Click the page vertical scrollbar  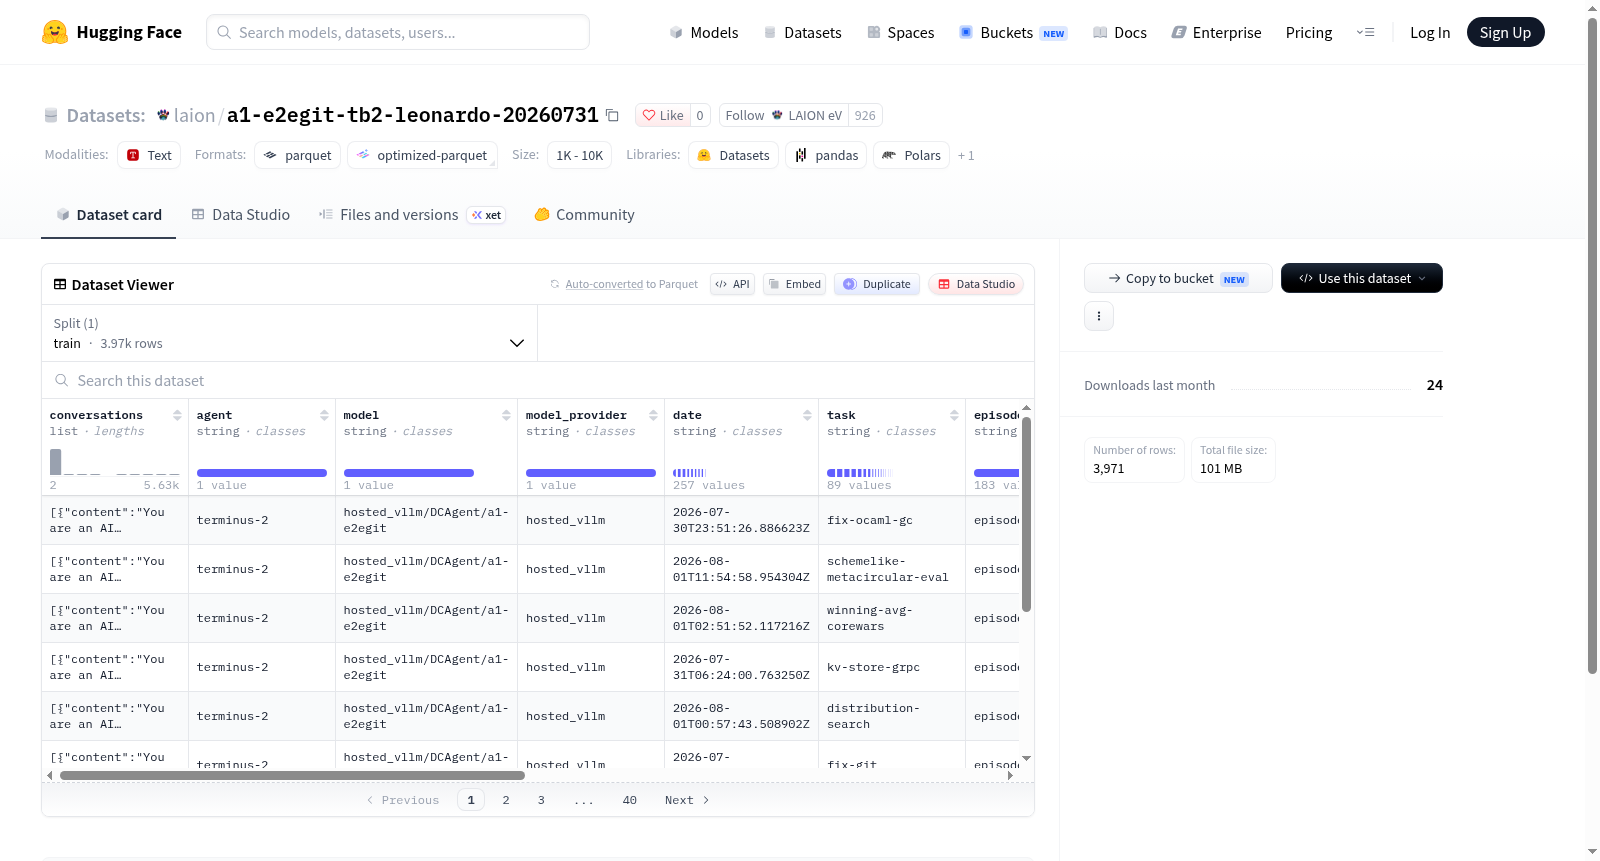1592,345
